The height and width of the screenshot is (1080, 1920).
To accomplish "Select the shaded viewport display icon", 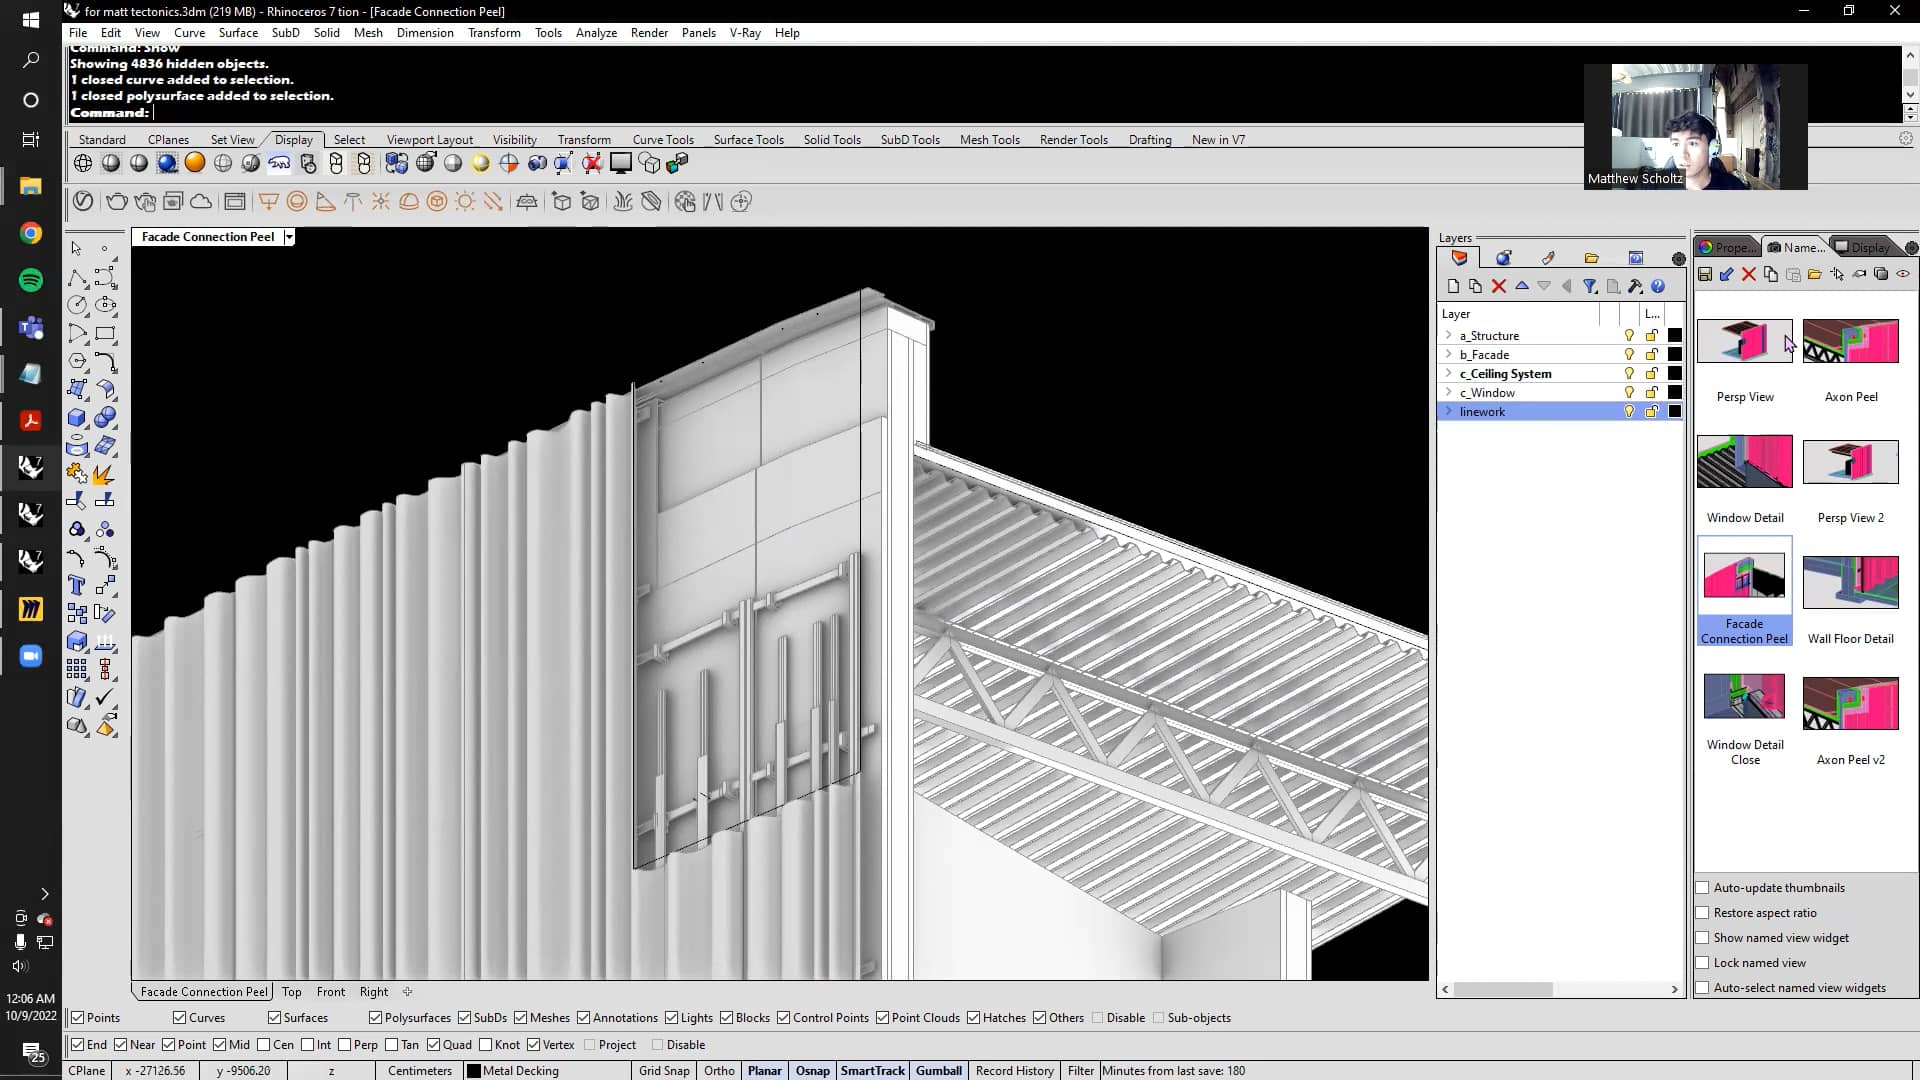I will click(111, 162).
